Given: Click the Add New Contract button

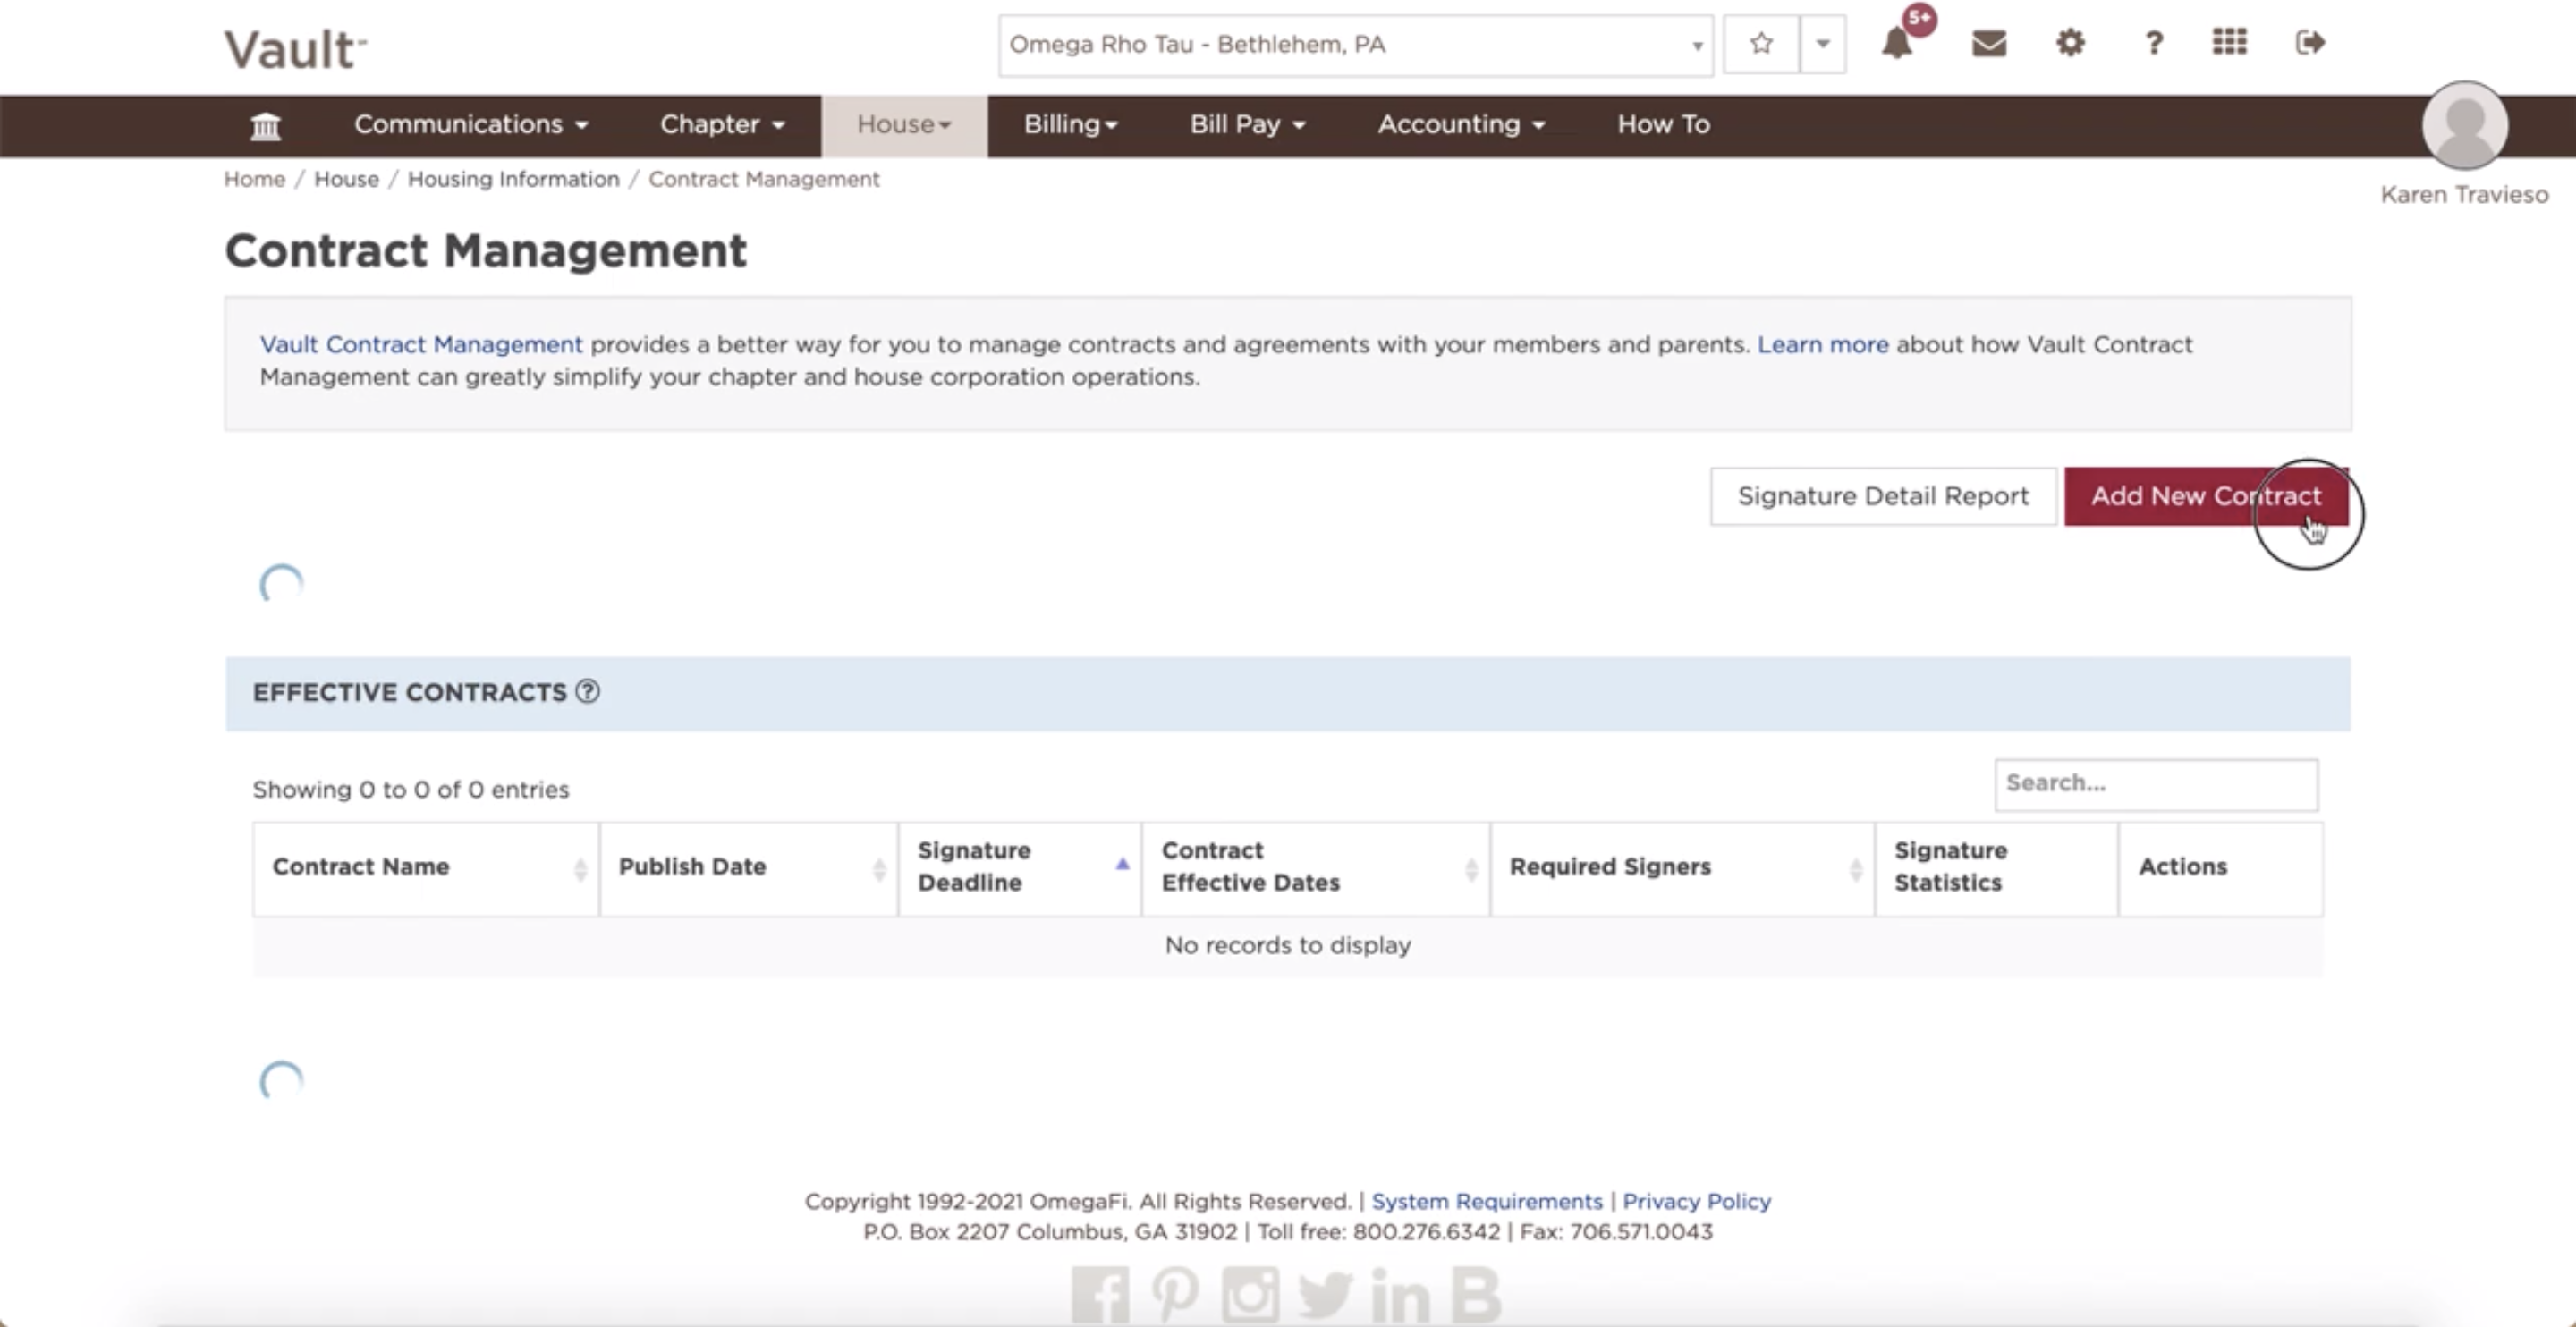Looking at the screenshot, I should click(2205, 496).
